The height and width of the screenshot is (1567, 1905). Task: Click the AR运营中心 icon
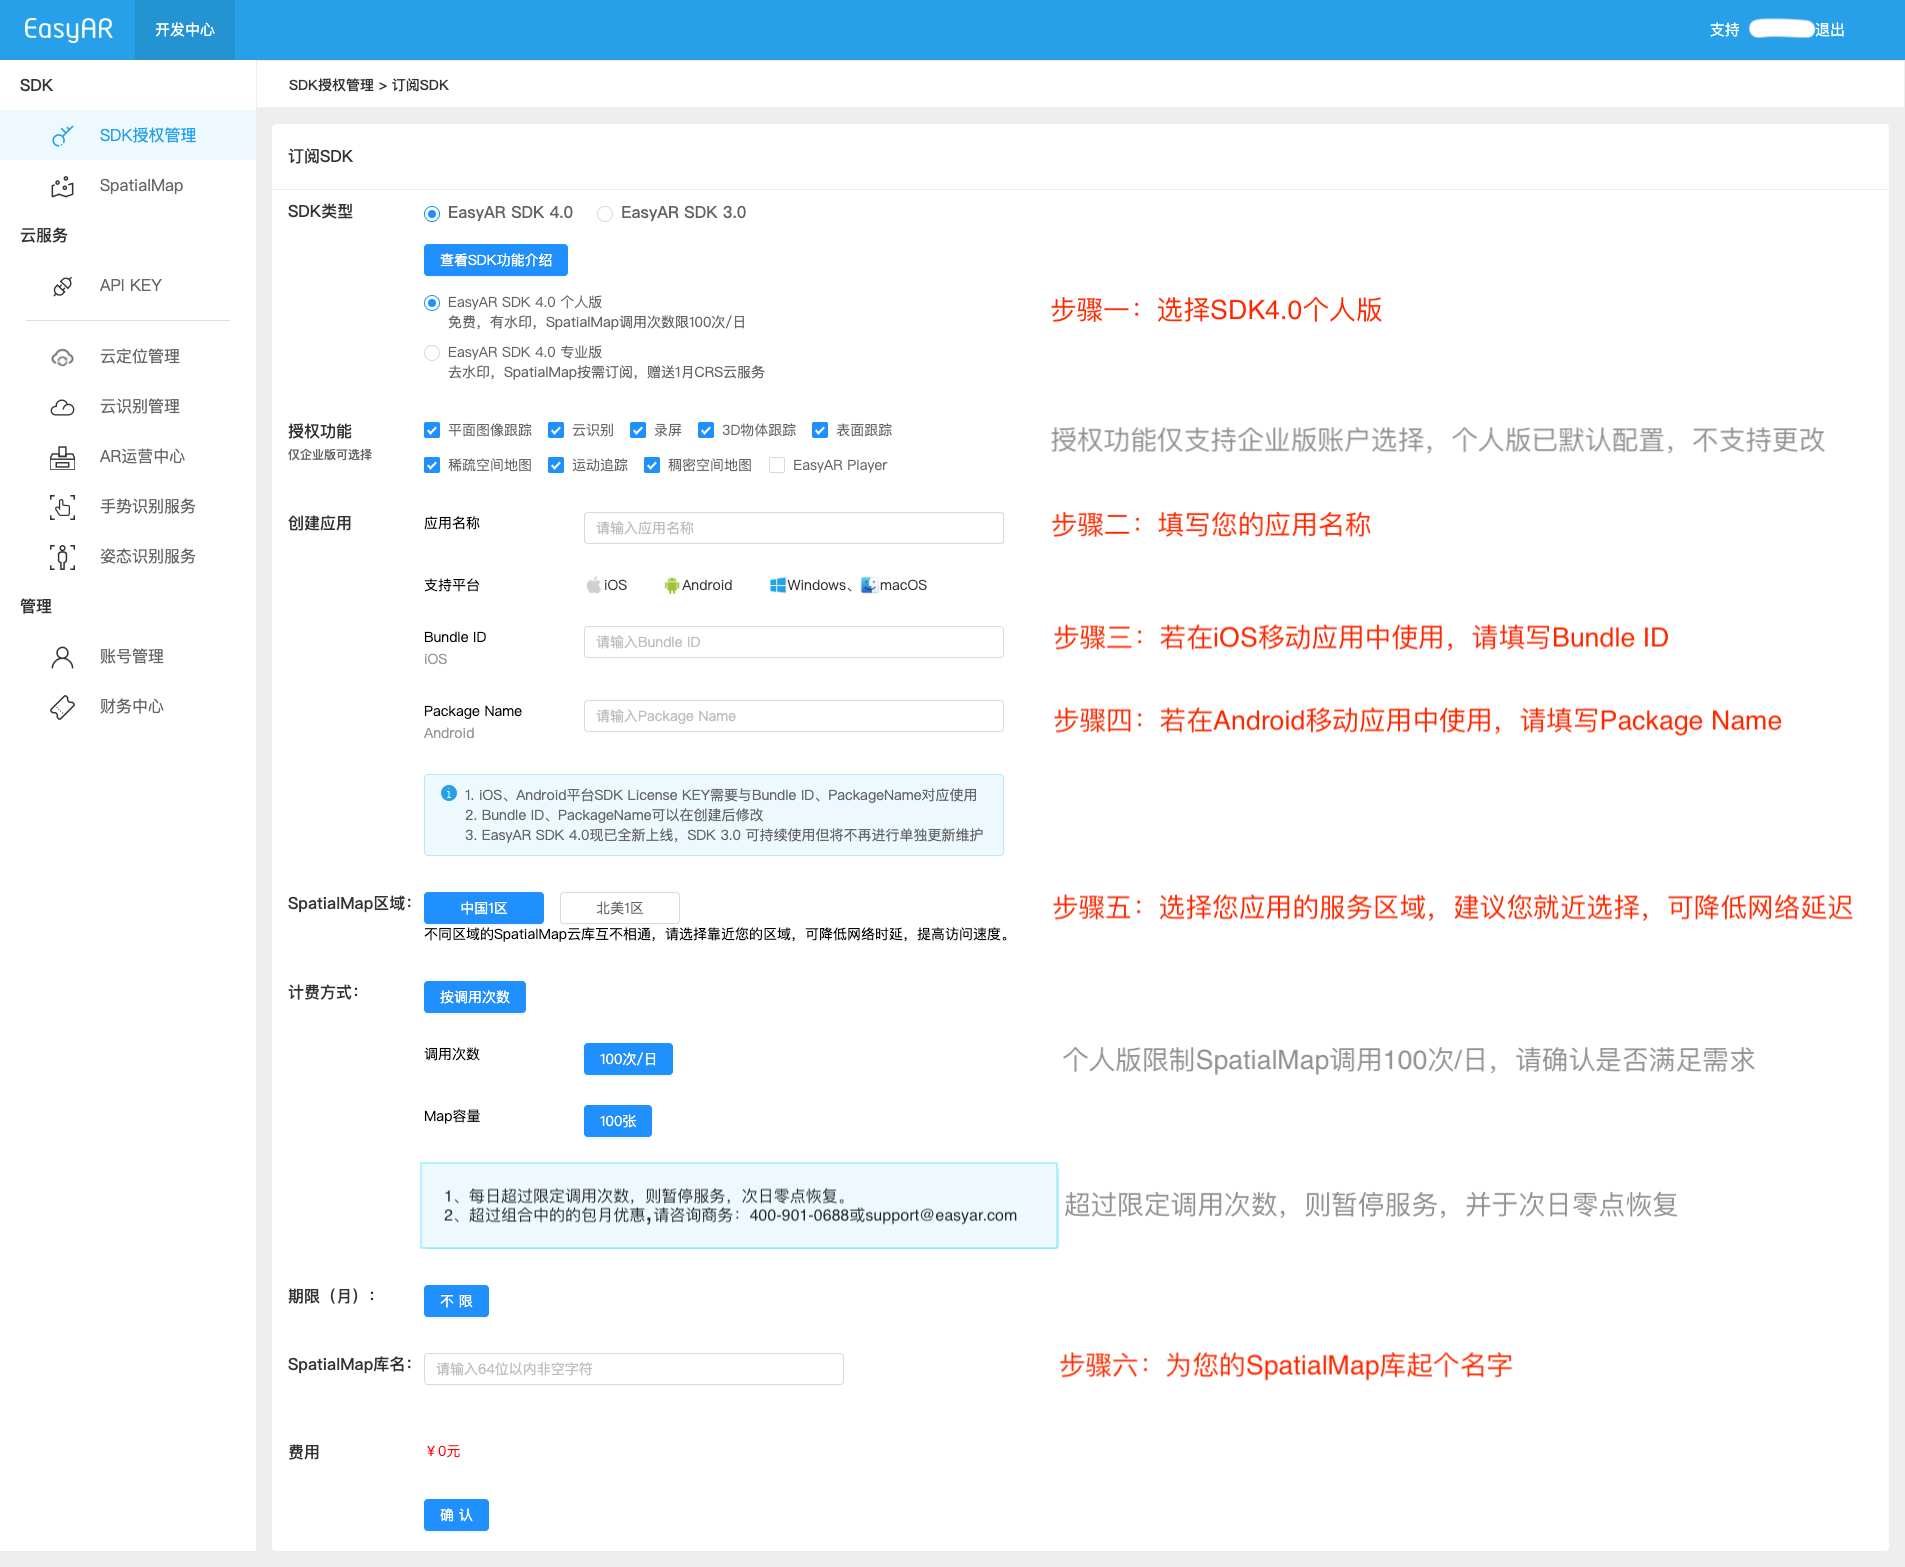pyautogui.click(x=62, y=457)
